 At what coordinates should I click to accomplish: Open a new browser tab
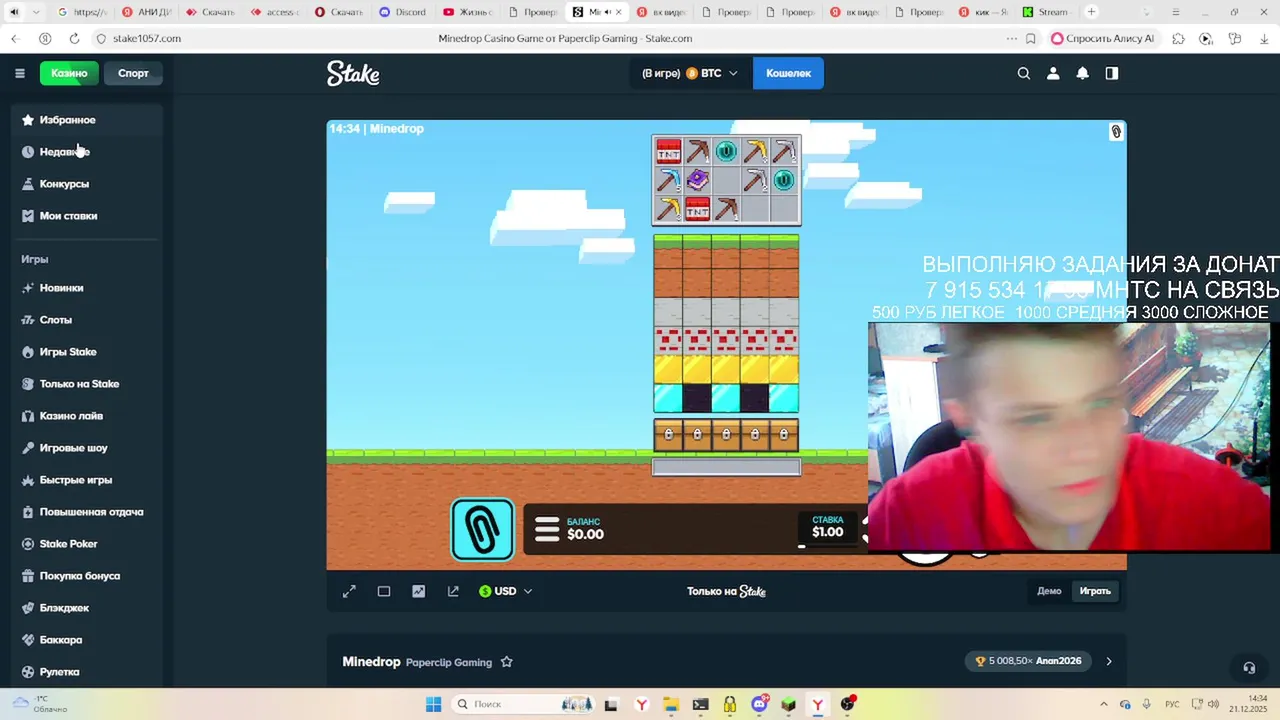1091,12
